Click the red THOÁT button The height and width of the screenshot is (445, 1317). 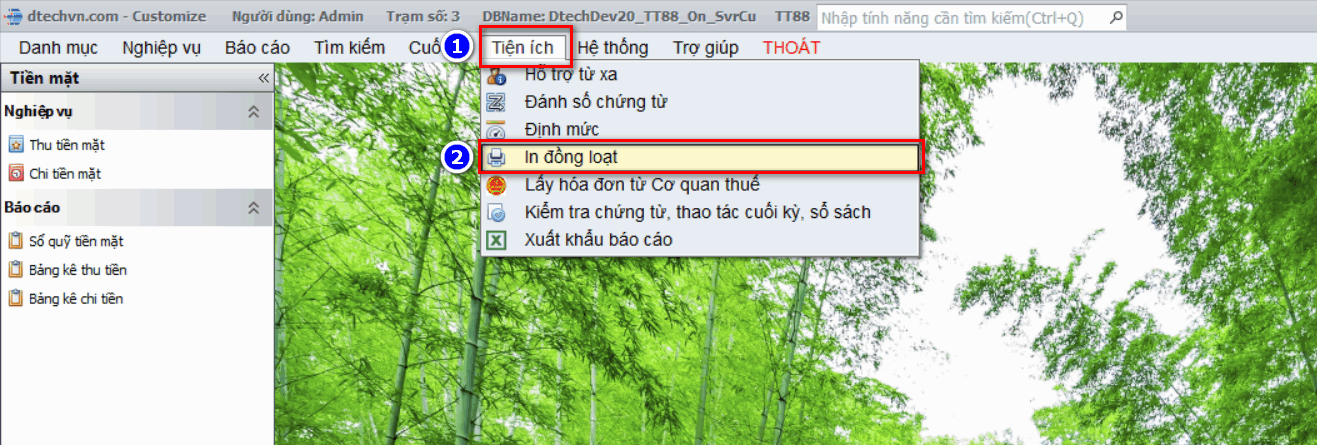pos(791,47)
